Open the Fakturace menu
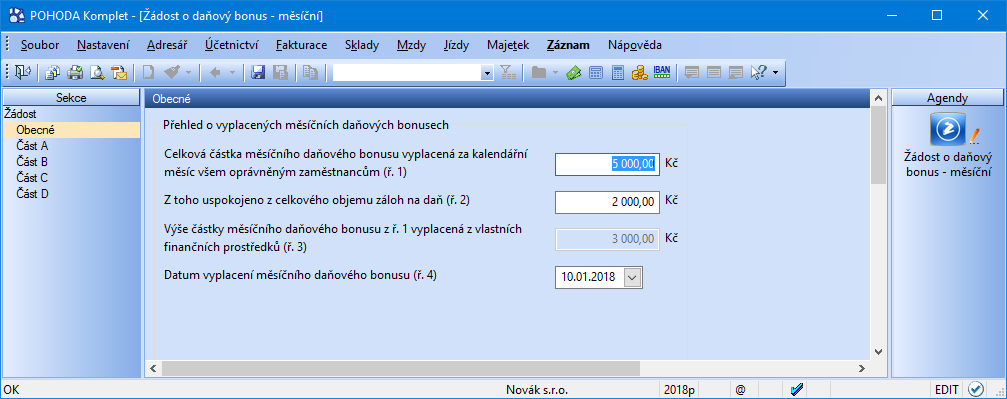The width and height of the screenshot is (1007, 399). coord(302,45)
